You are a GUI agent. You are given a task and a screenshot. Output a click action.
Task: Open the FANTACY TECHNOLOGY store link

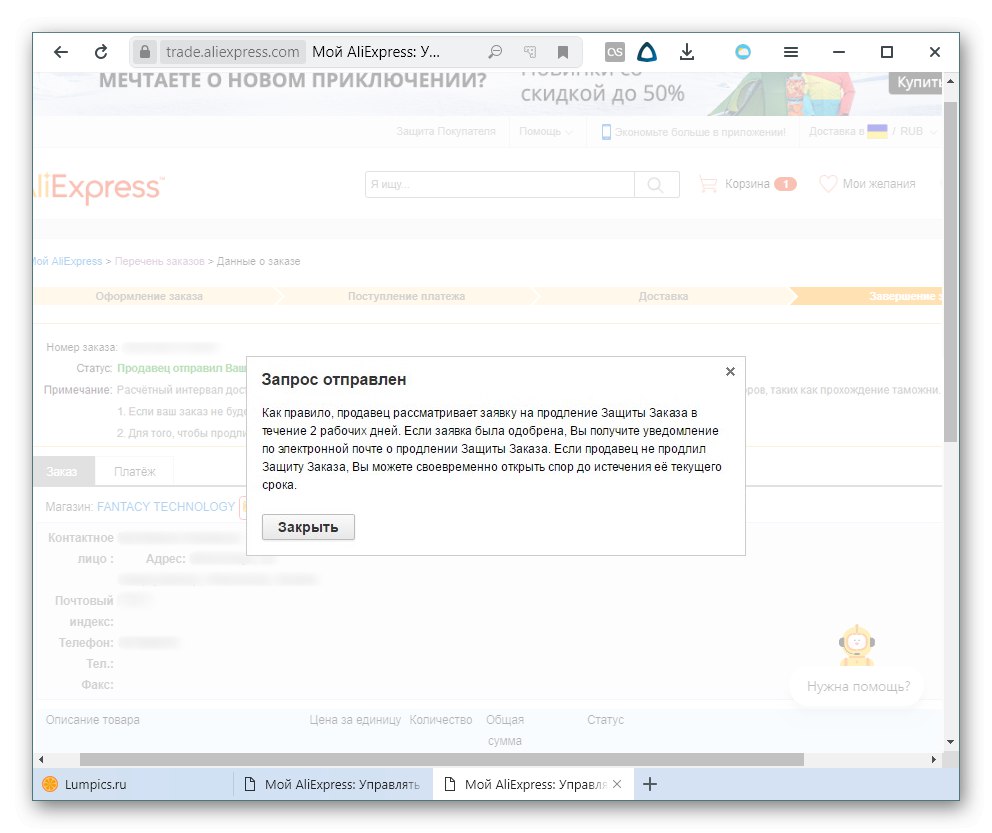165,507
